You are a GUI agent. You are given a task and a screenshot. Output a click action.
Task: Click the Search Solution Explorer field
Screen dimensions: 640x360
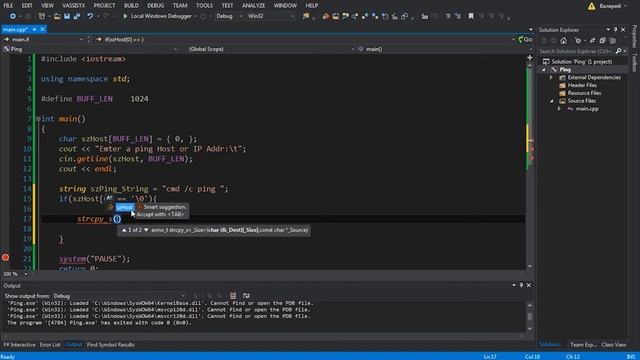click(576, 51)
